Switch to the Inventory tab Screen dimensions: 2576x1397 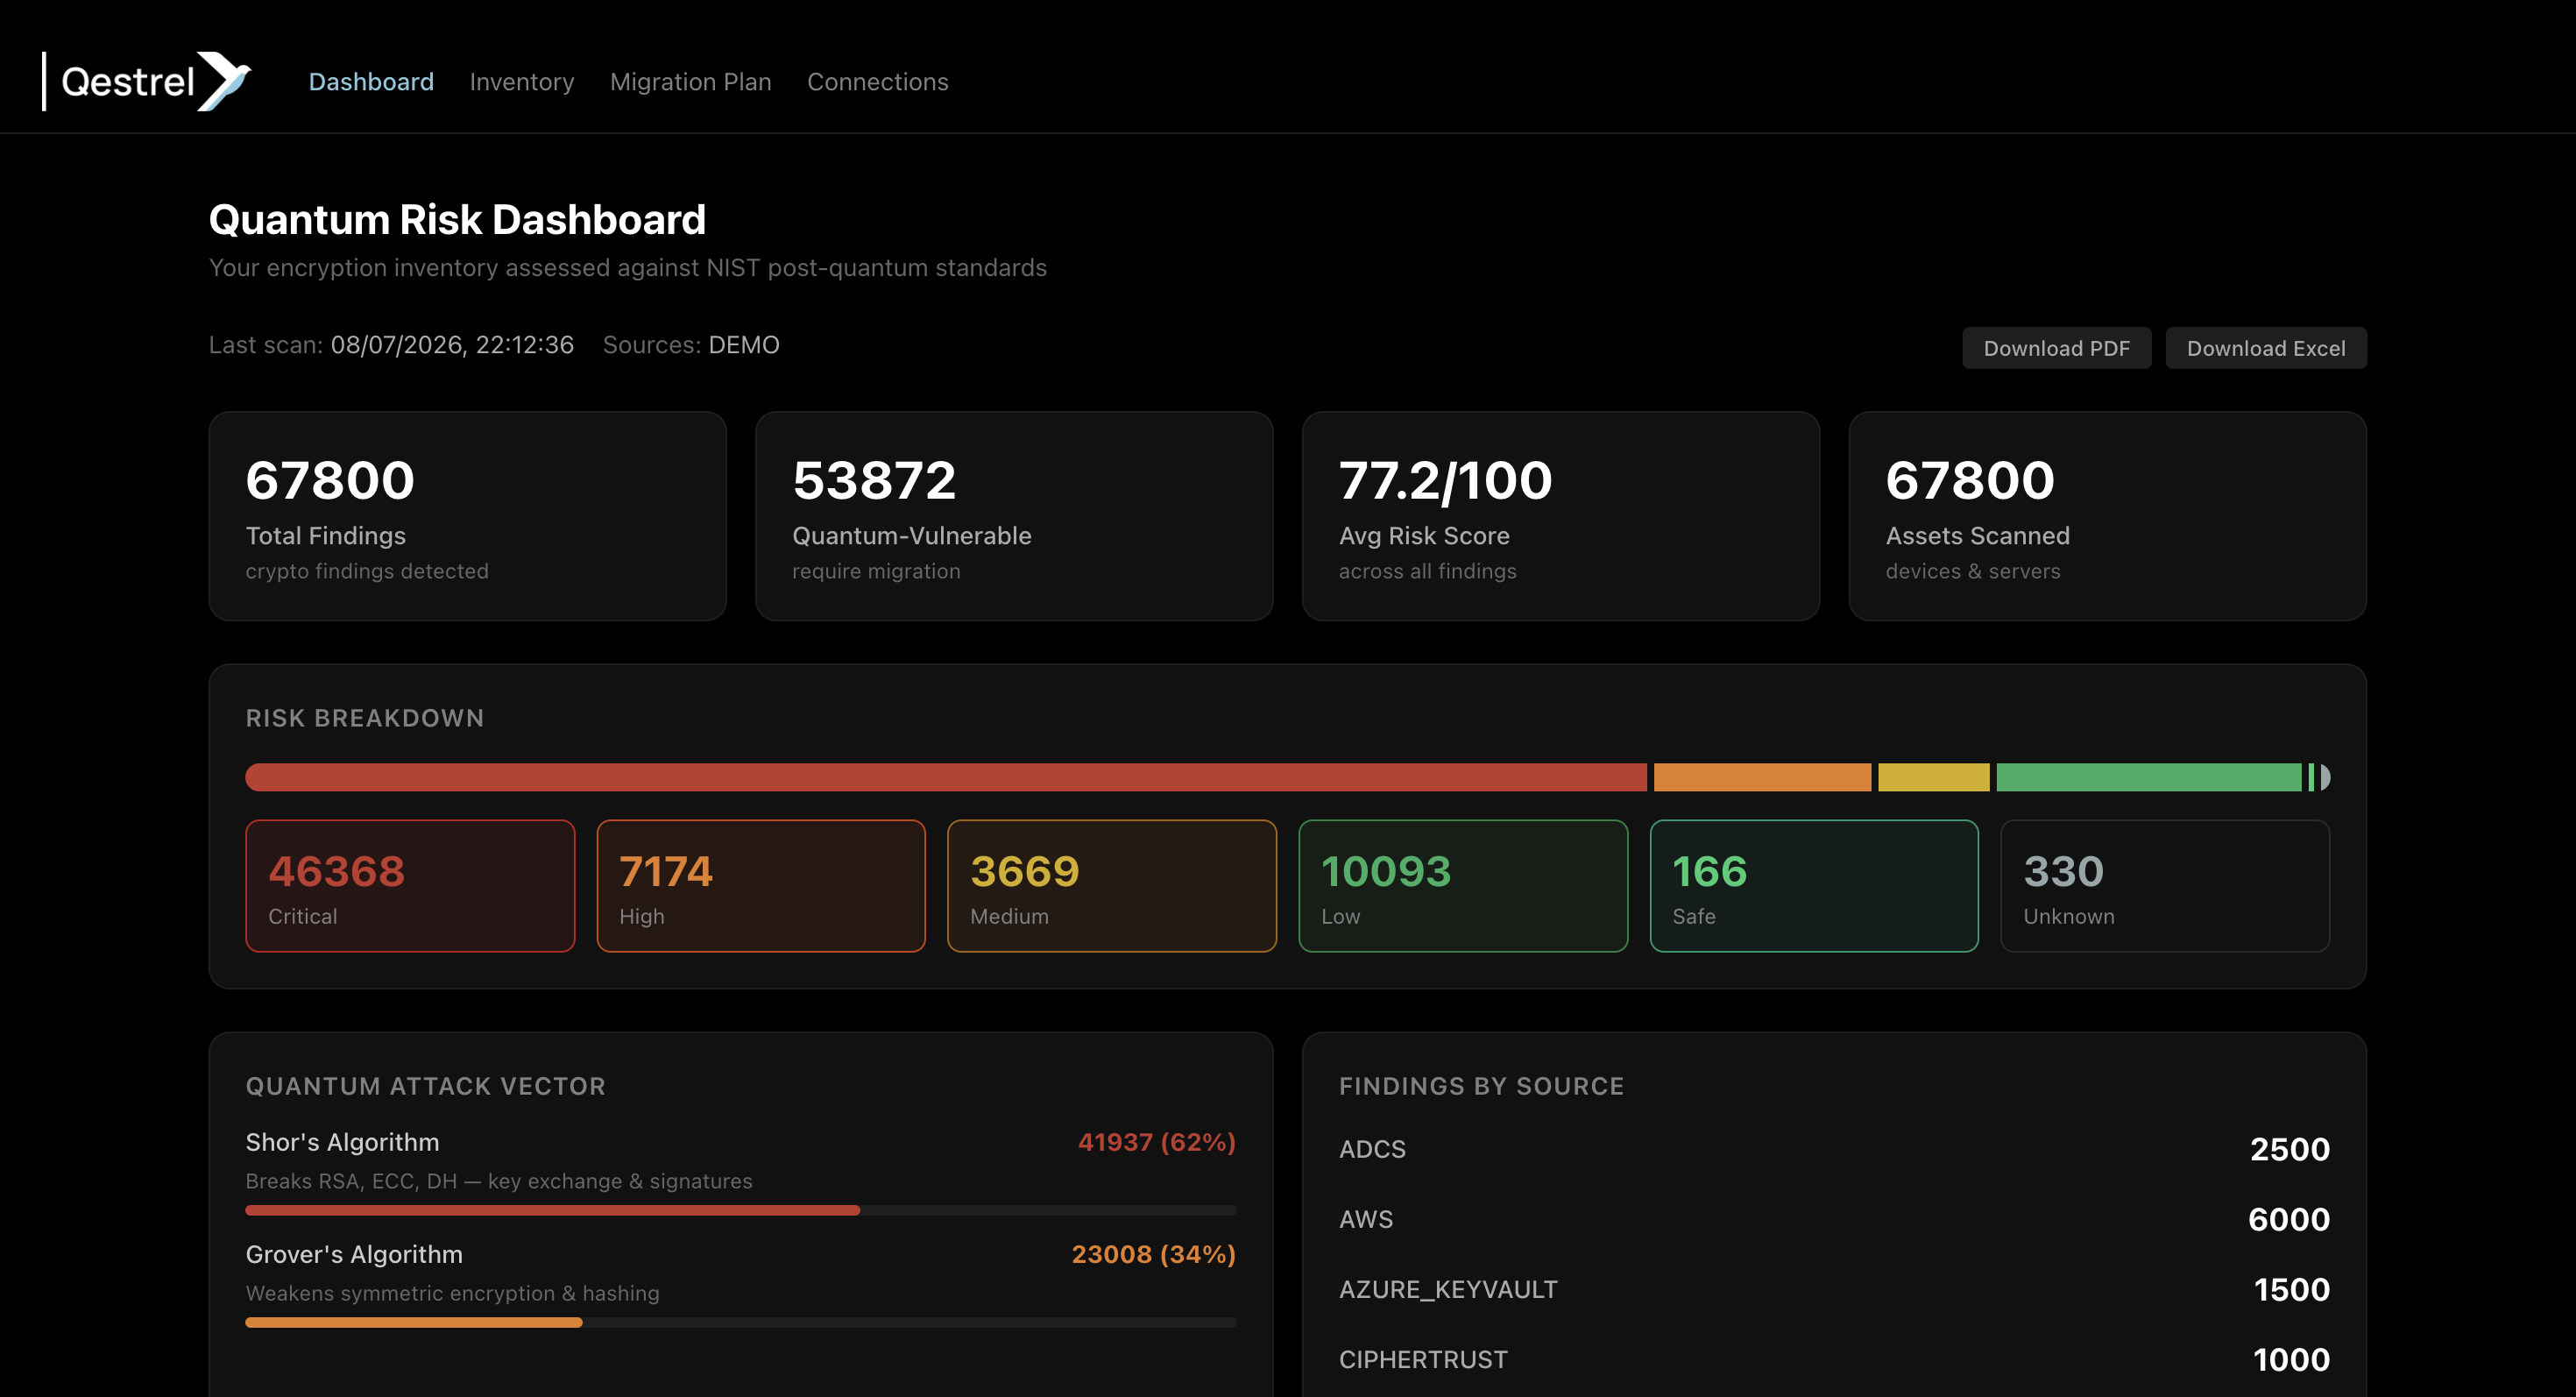(522, 82)
